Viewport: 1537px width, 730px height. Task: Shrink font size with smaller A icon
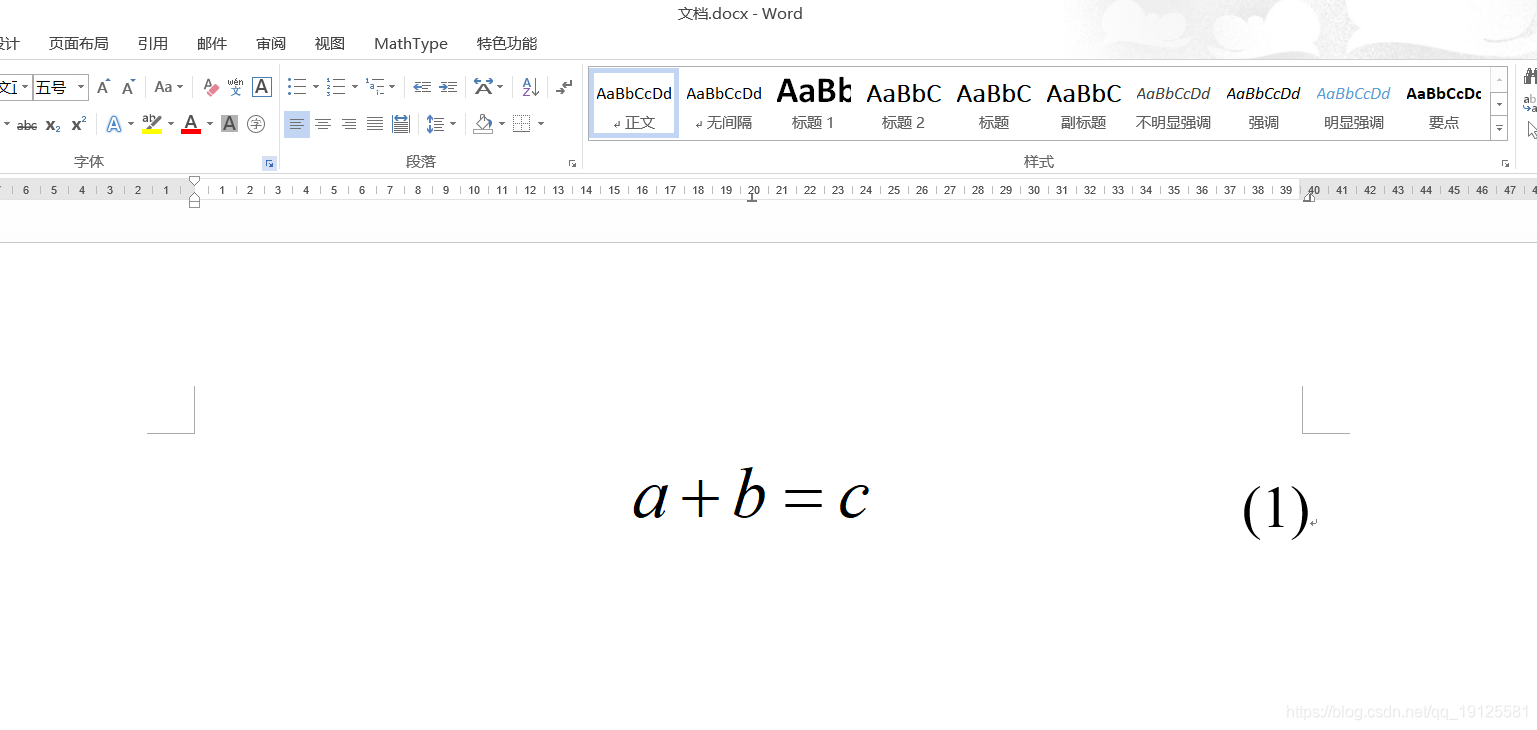click(x=128, y=87)
